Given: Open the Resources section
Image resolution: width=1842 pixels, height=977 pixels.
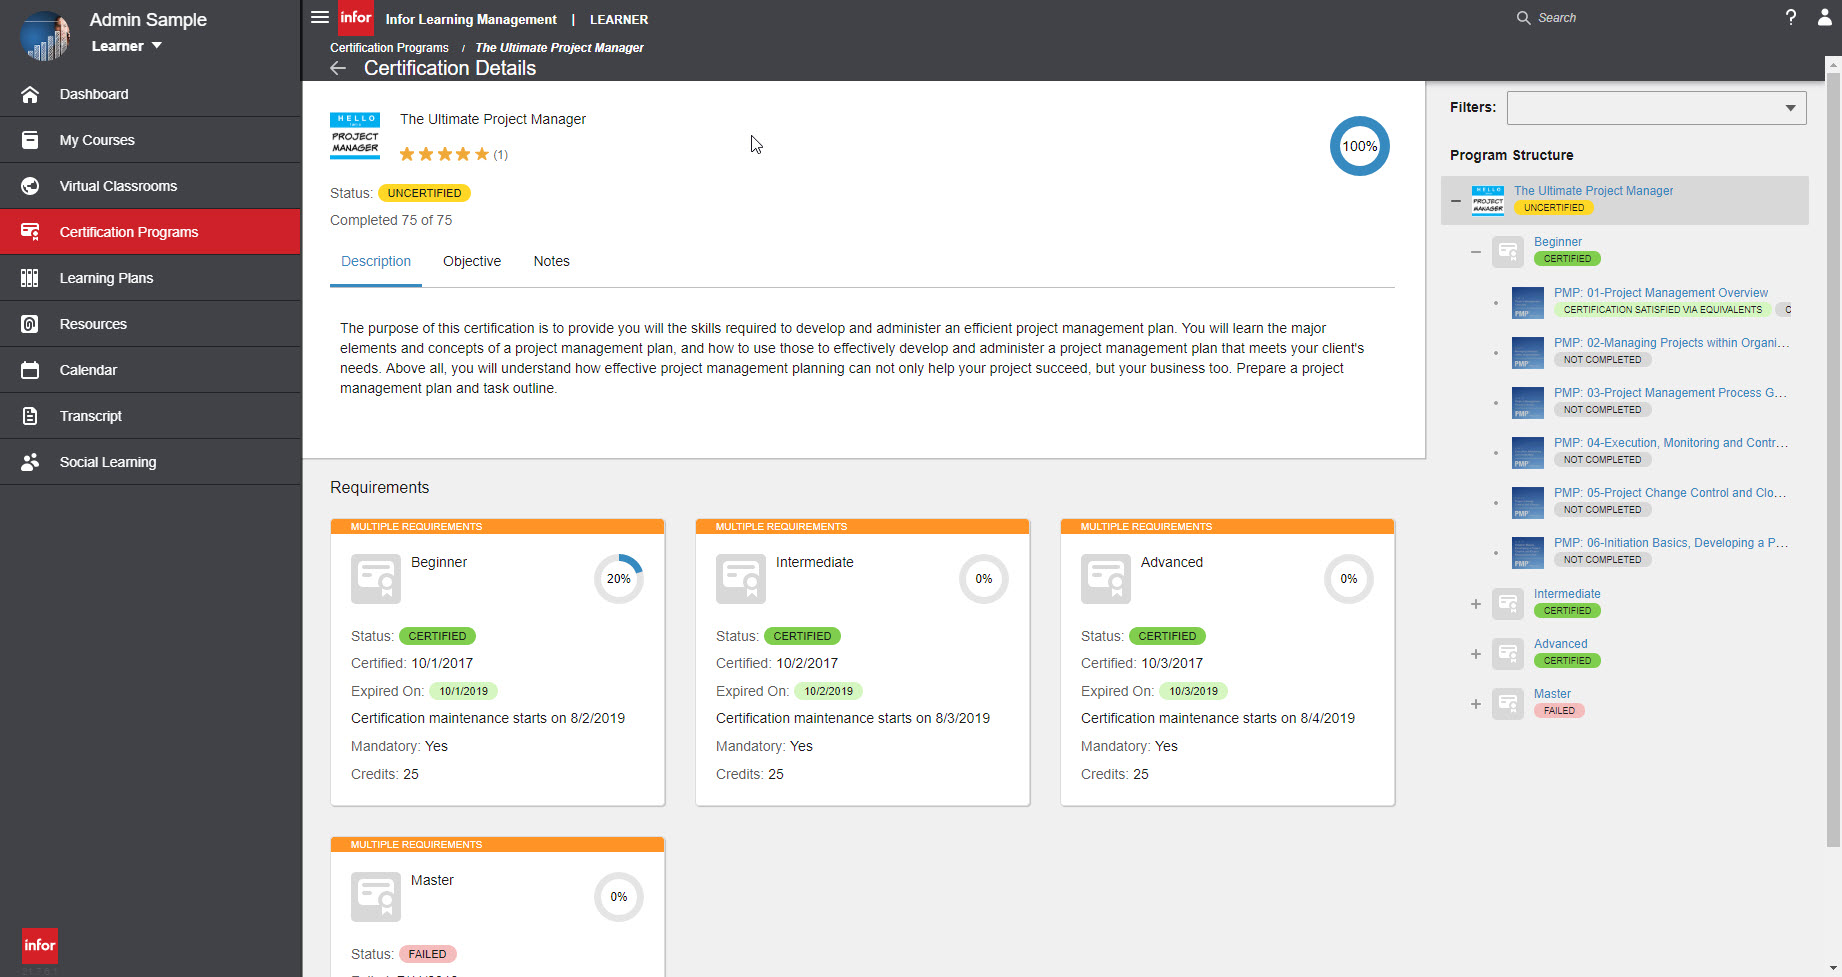Looking at the screenshot, I should 93,323.
